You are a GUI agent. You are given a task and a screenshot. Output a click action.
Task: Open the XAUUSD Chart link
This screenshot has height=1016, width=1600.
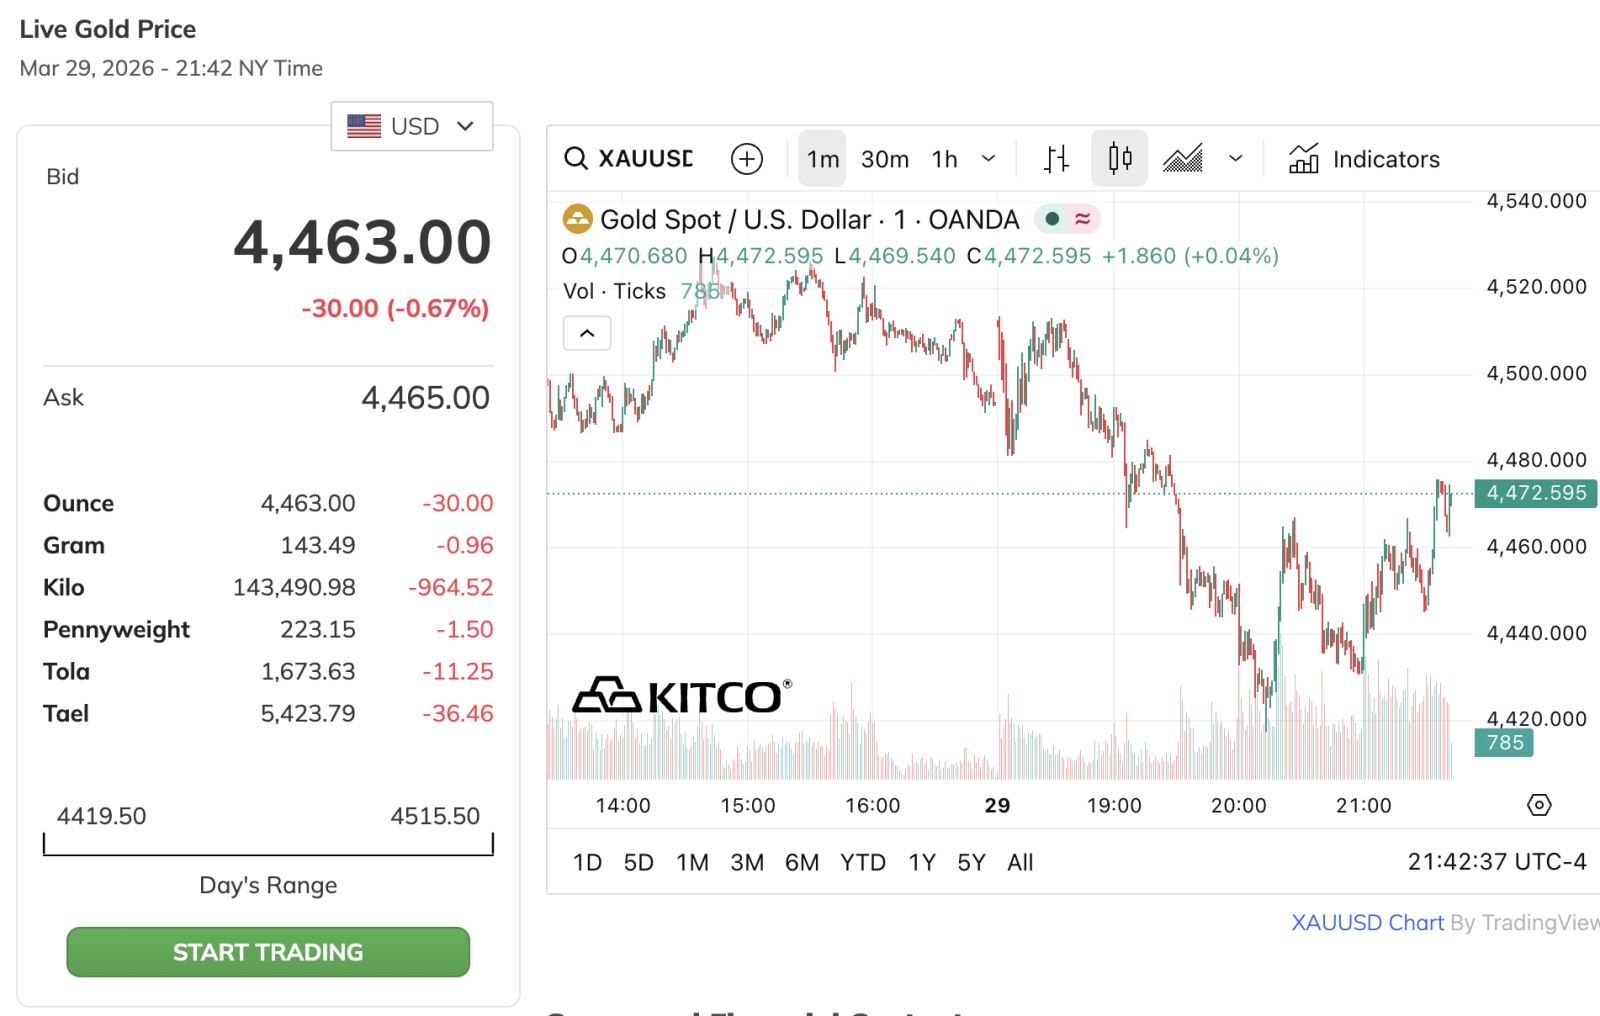[1367, 922]
